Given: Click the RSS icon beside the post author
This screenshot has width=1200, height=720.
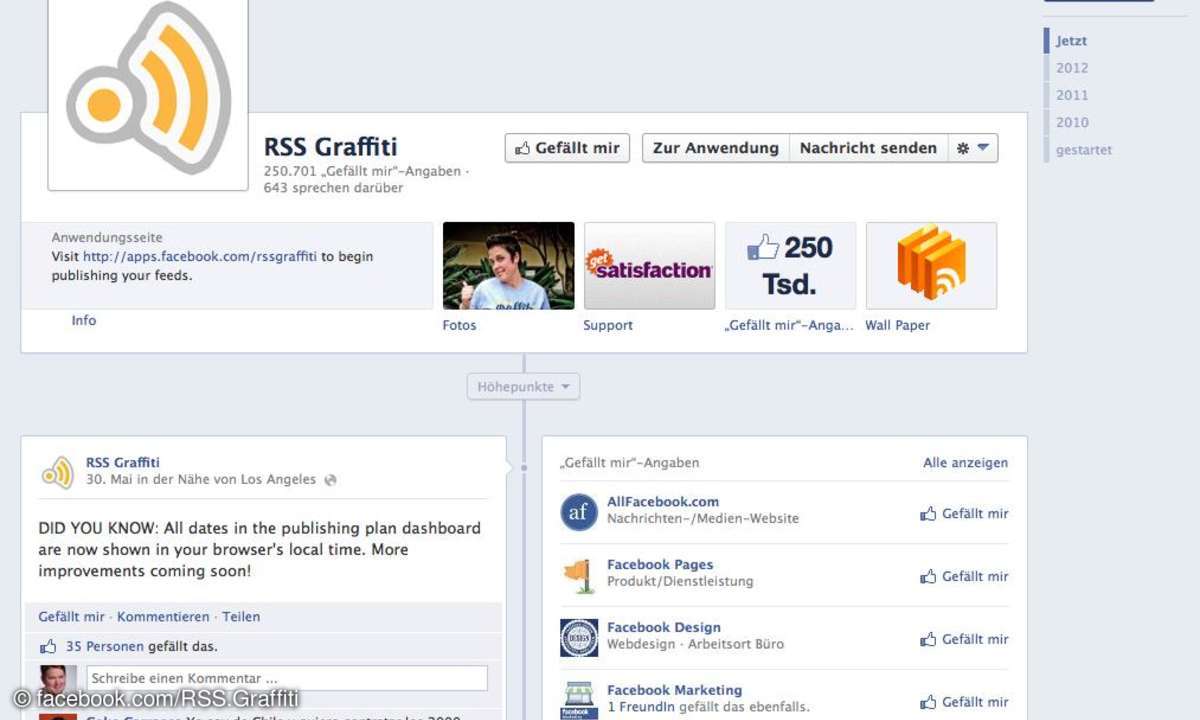Looking at the screenshot, I should 58,472.
